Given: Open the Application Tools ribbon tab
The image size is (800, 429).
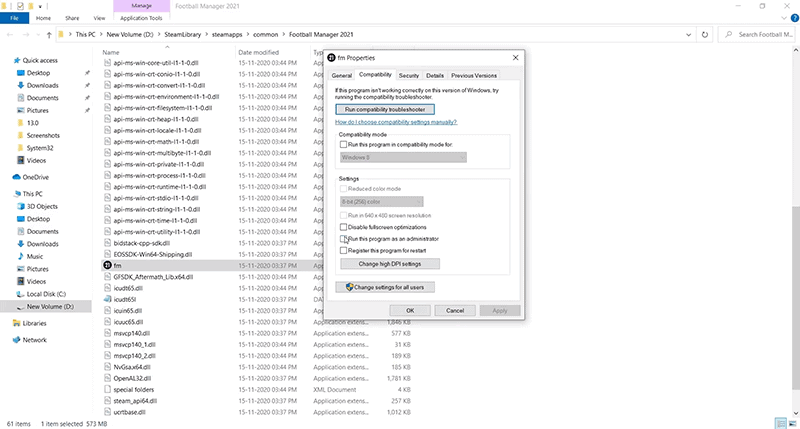Looking at the screenshot, I should click(x=141, y=18).
